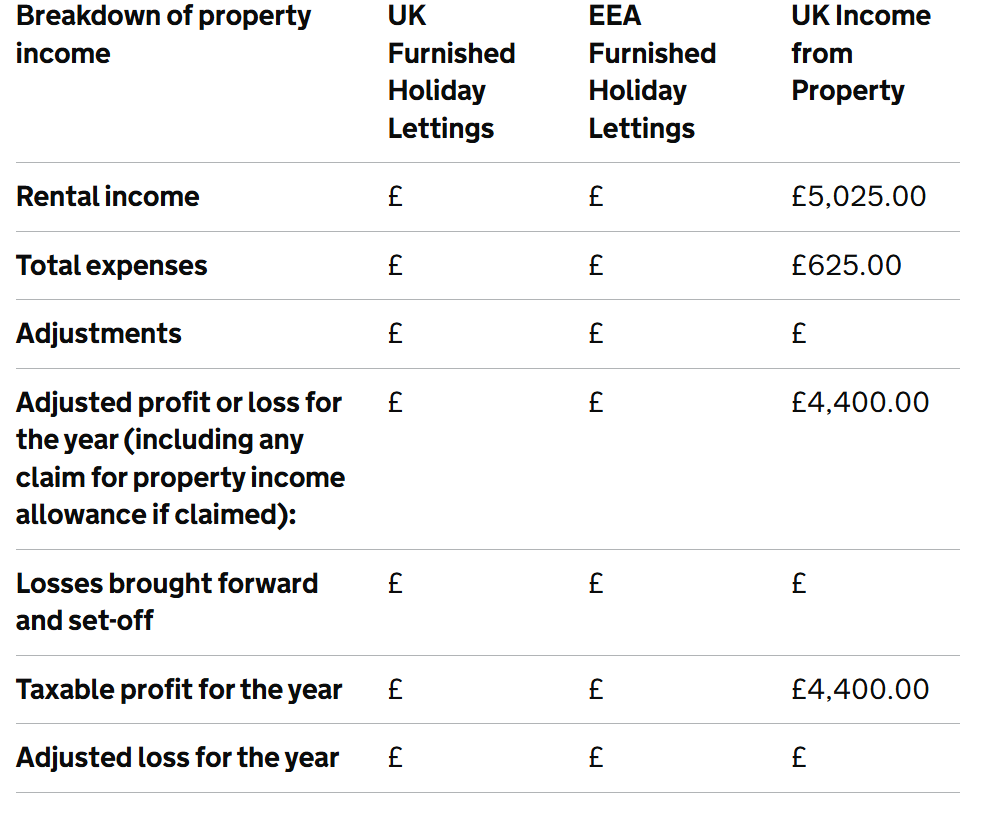Screen dimensions: 985x820
Task: Click the £625.00 total expenses value
Action: tap(846, 265)
